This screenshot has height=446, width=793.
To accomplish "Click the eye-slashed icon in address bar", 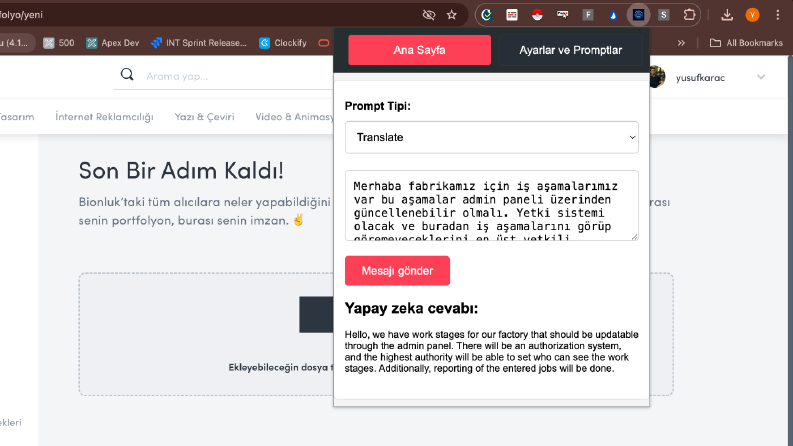I will [x=428, y=15].
